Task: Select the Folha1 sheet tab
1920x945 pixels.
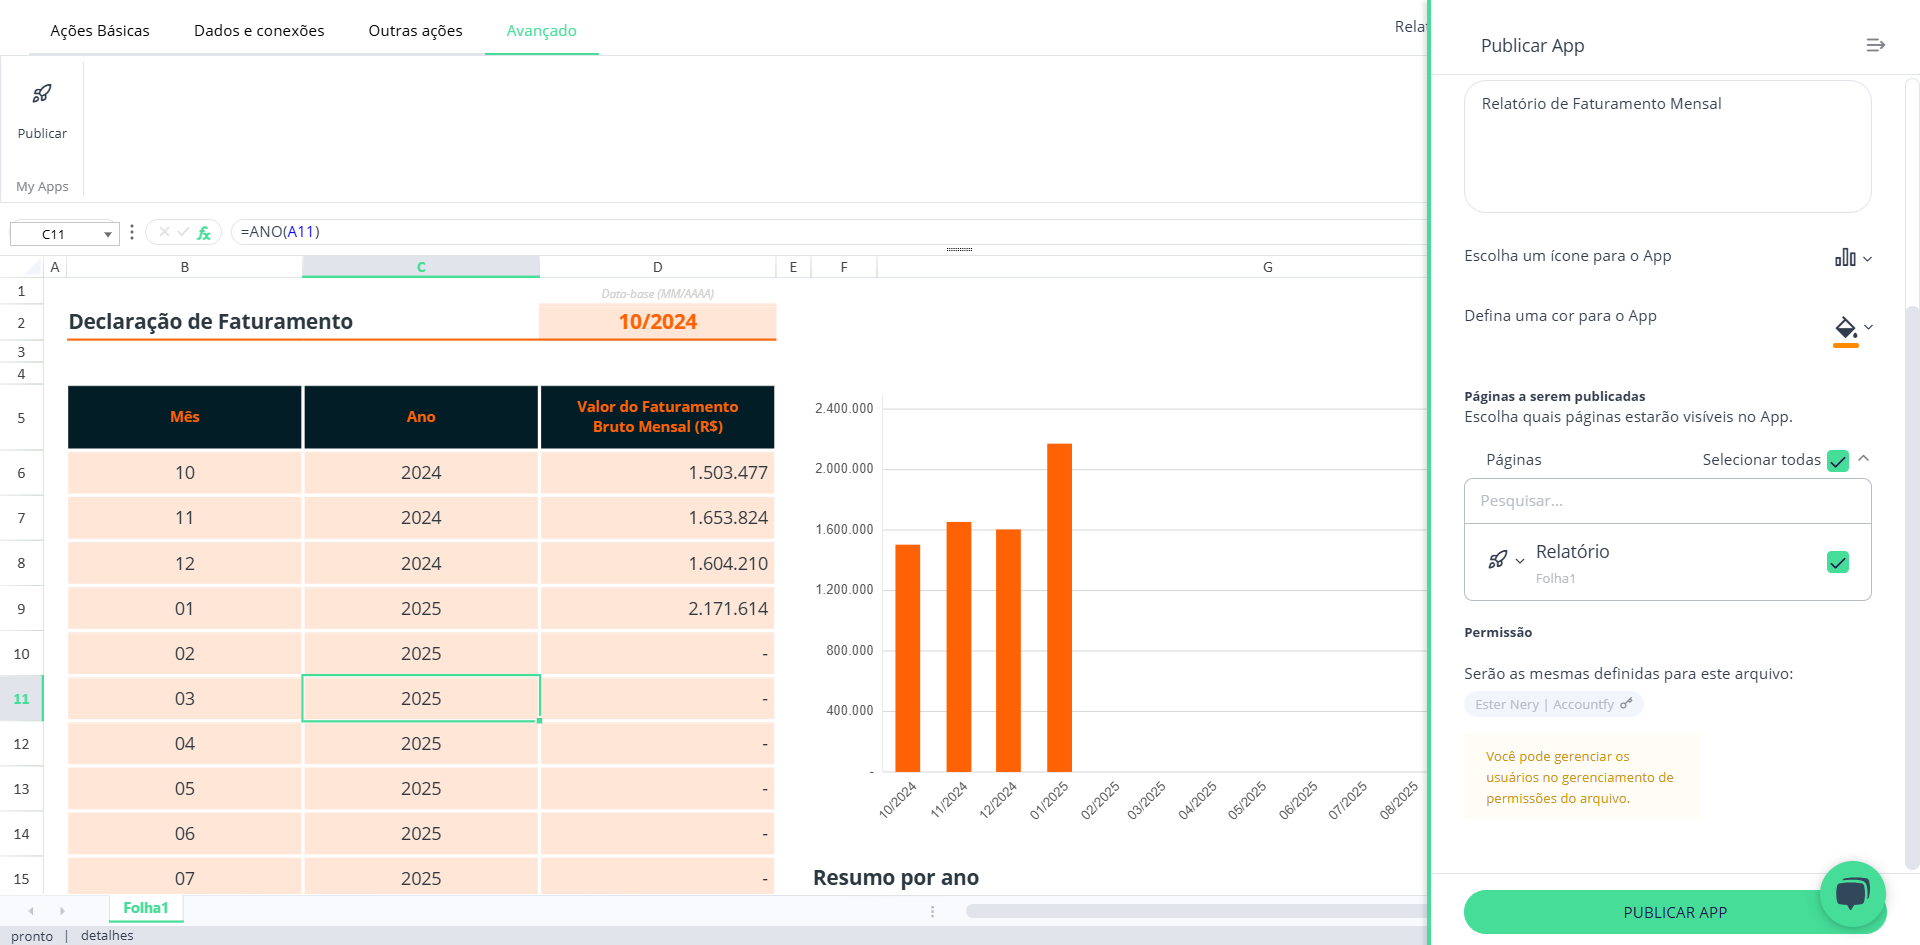Action: [146, 908]
